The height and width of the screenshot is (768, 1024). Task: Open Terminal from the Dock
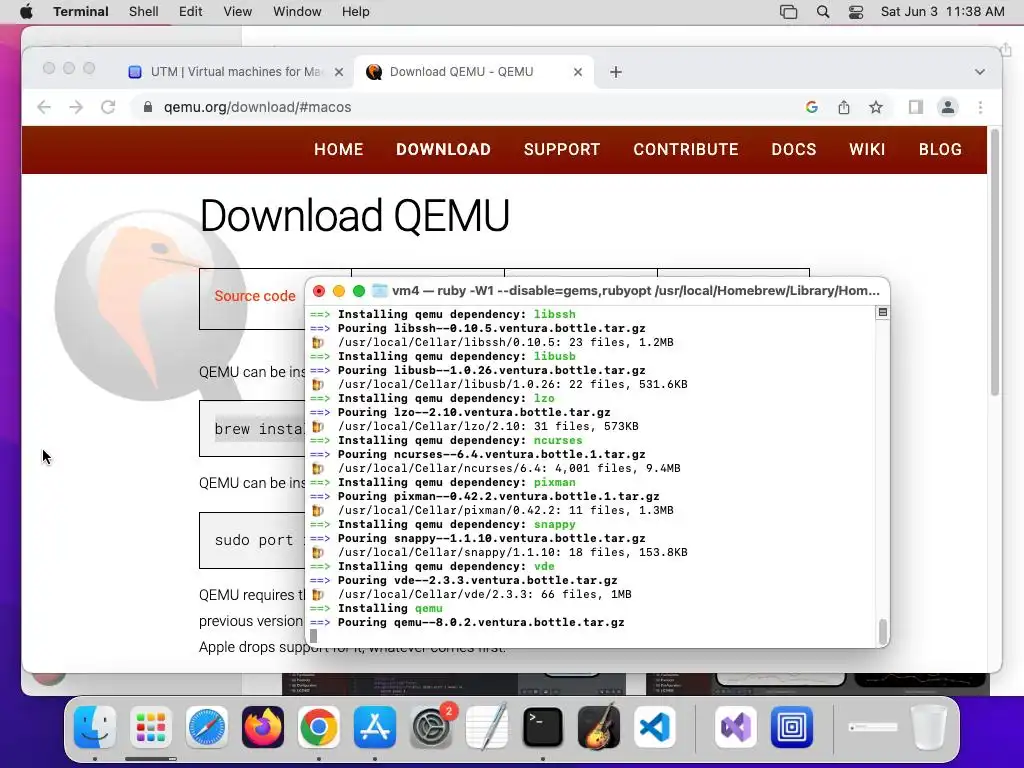coord(543,727)
